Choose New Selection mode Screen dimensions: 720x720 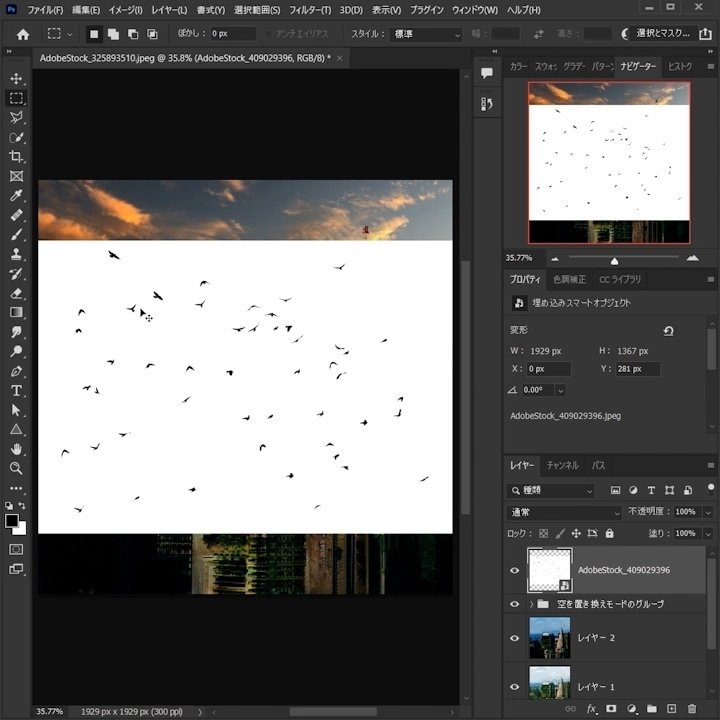[x=94, y=34]
